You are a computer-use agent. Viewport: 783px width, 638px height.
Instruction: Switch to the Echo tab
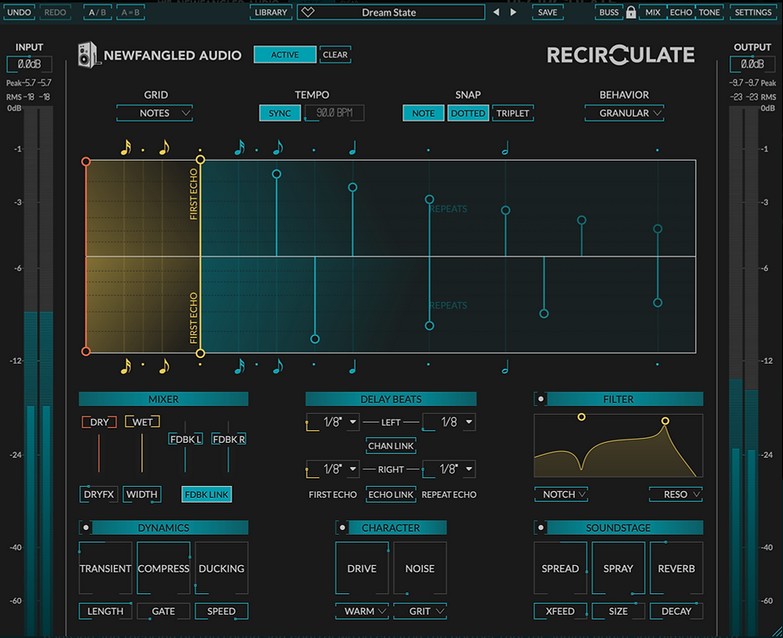[x=681, y=12]
